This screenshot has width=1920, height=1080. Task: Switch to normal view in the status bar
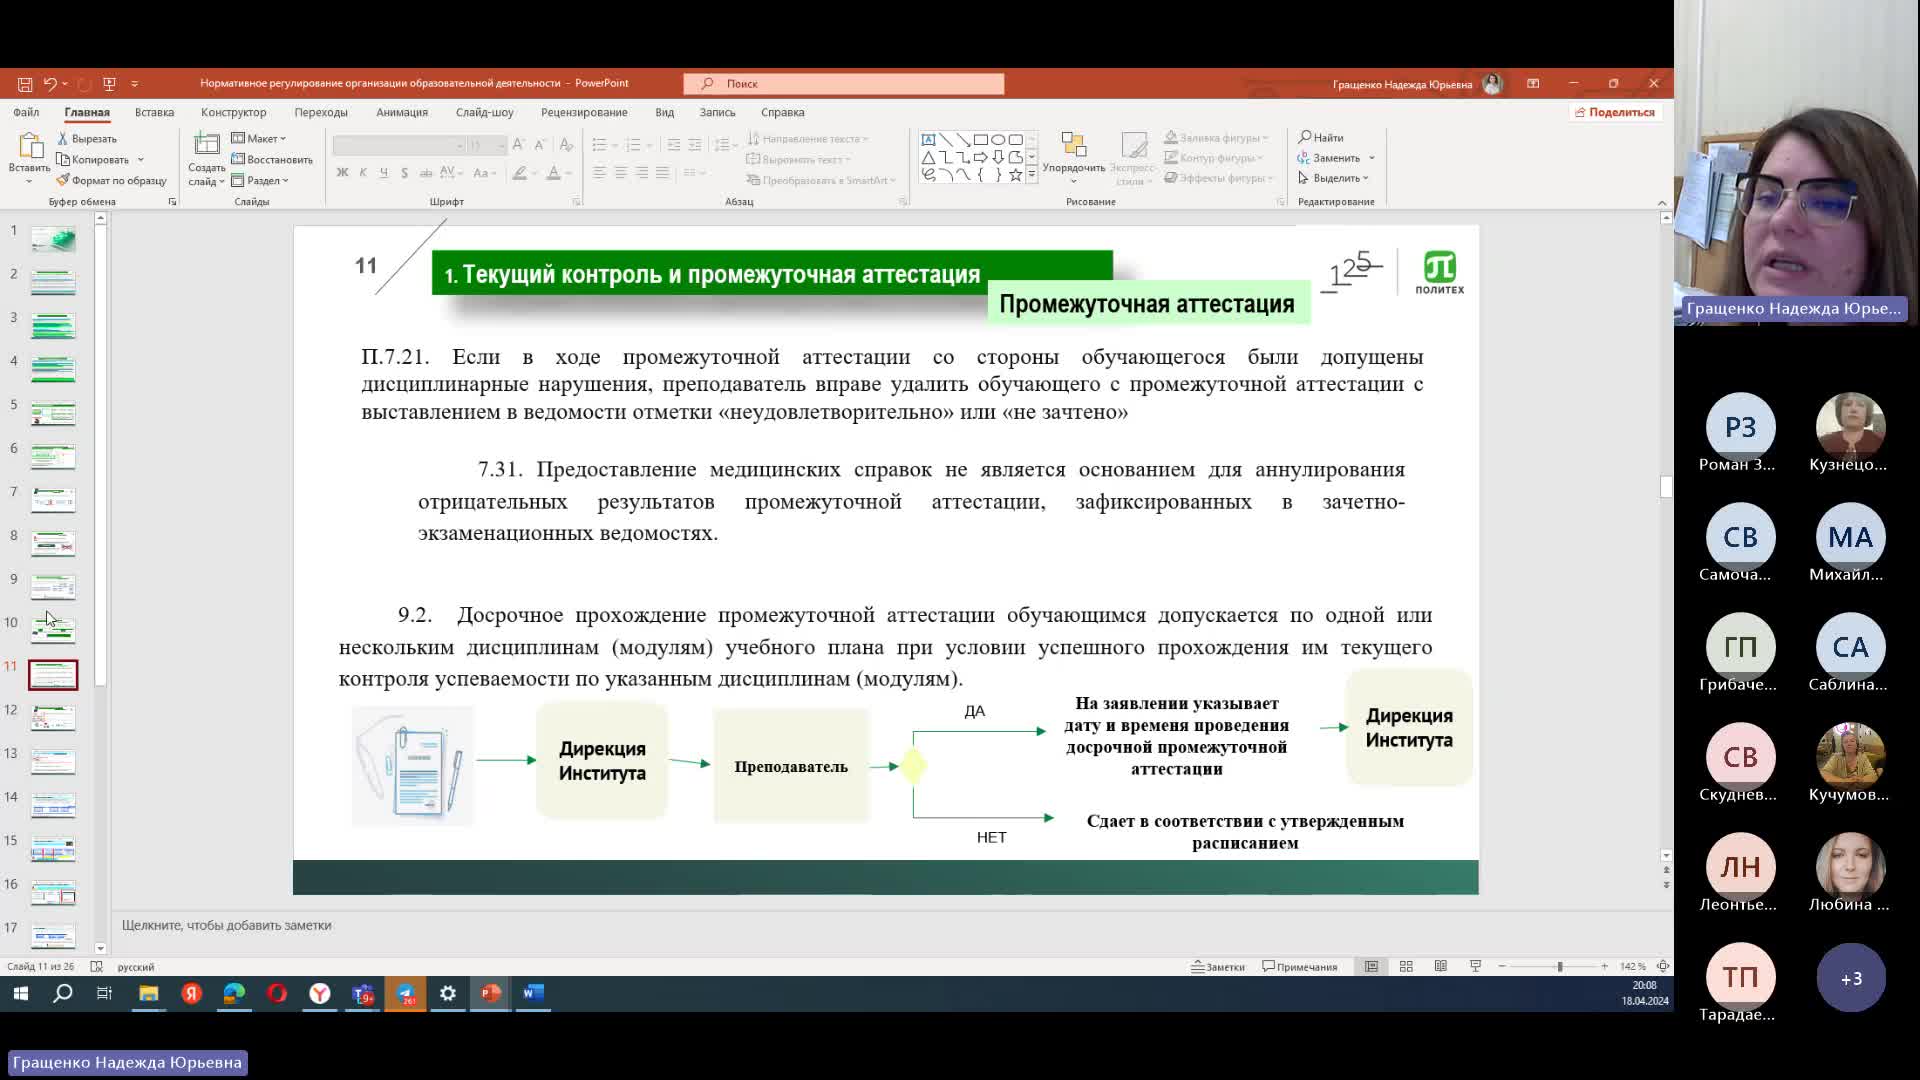1372,966
